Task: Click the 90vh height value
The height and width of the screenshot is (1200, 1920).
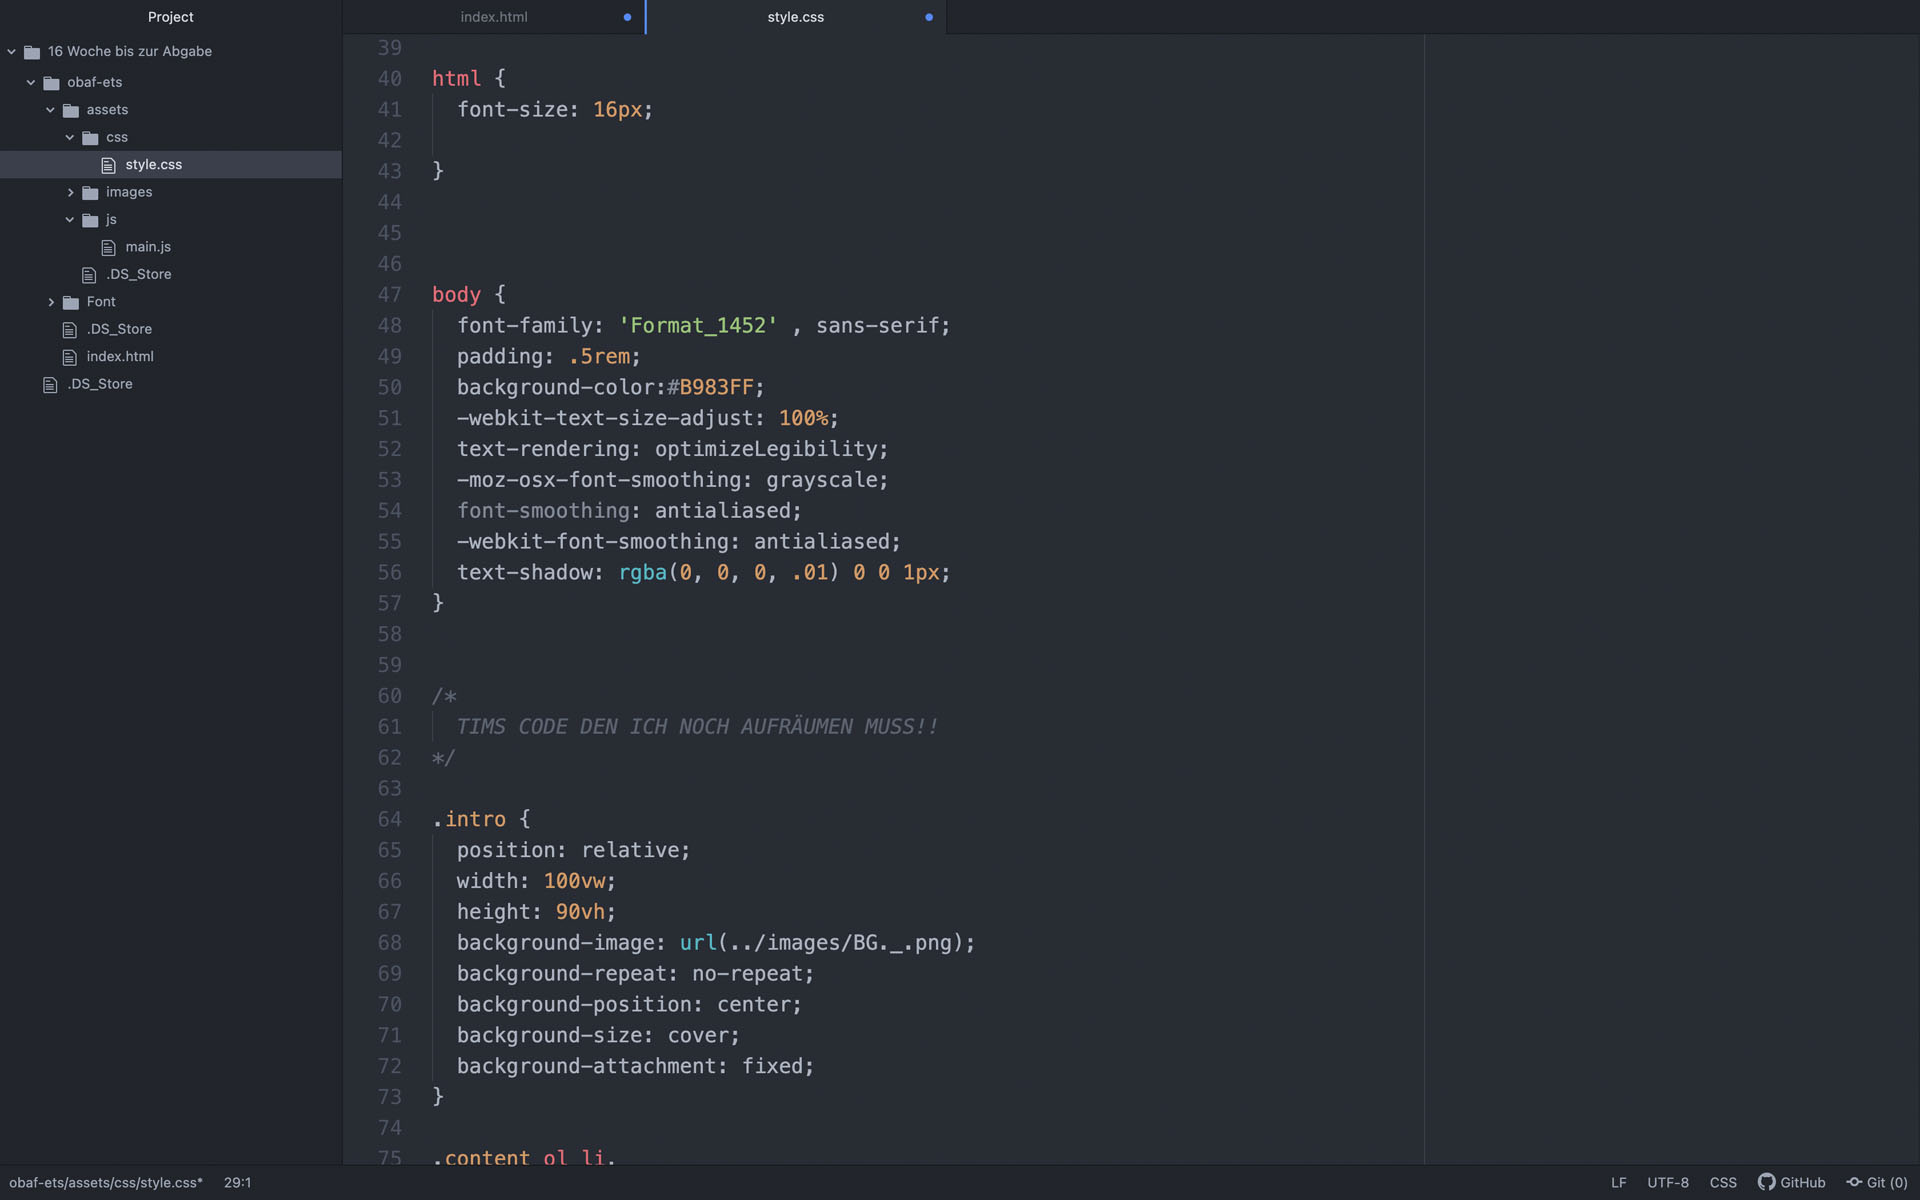Action: [x=580, y=912]
